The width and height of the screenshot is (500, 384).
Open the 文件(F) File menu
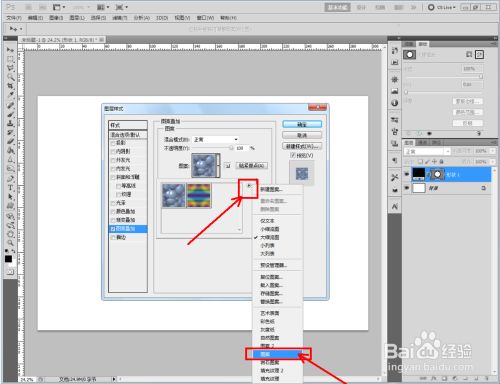14,18
